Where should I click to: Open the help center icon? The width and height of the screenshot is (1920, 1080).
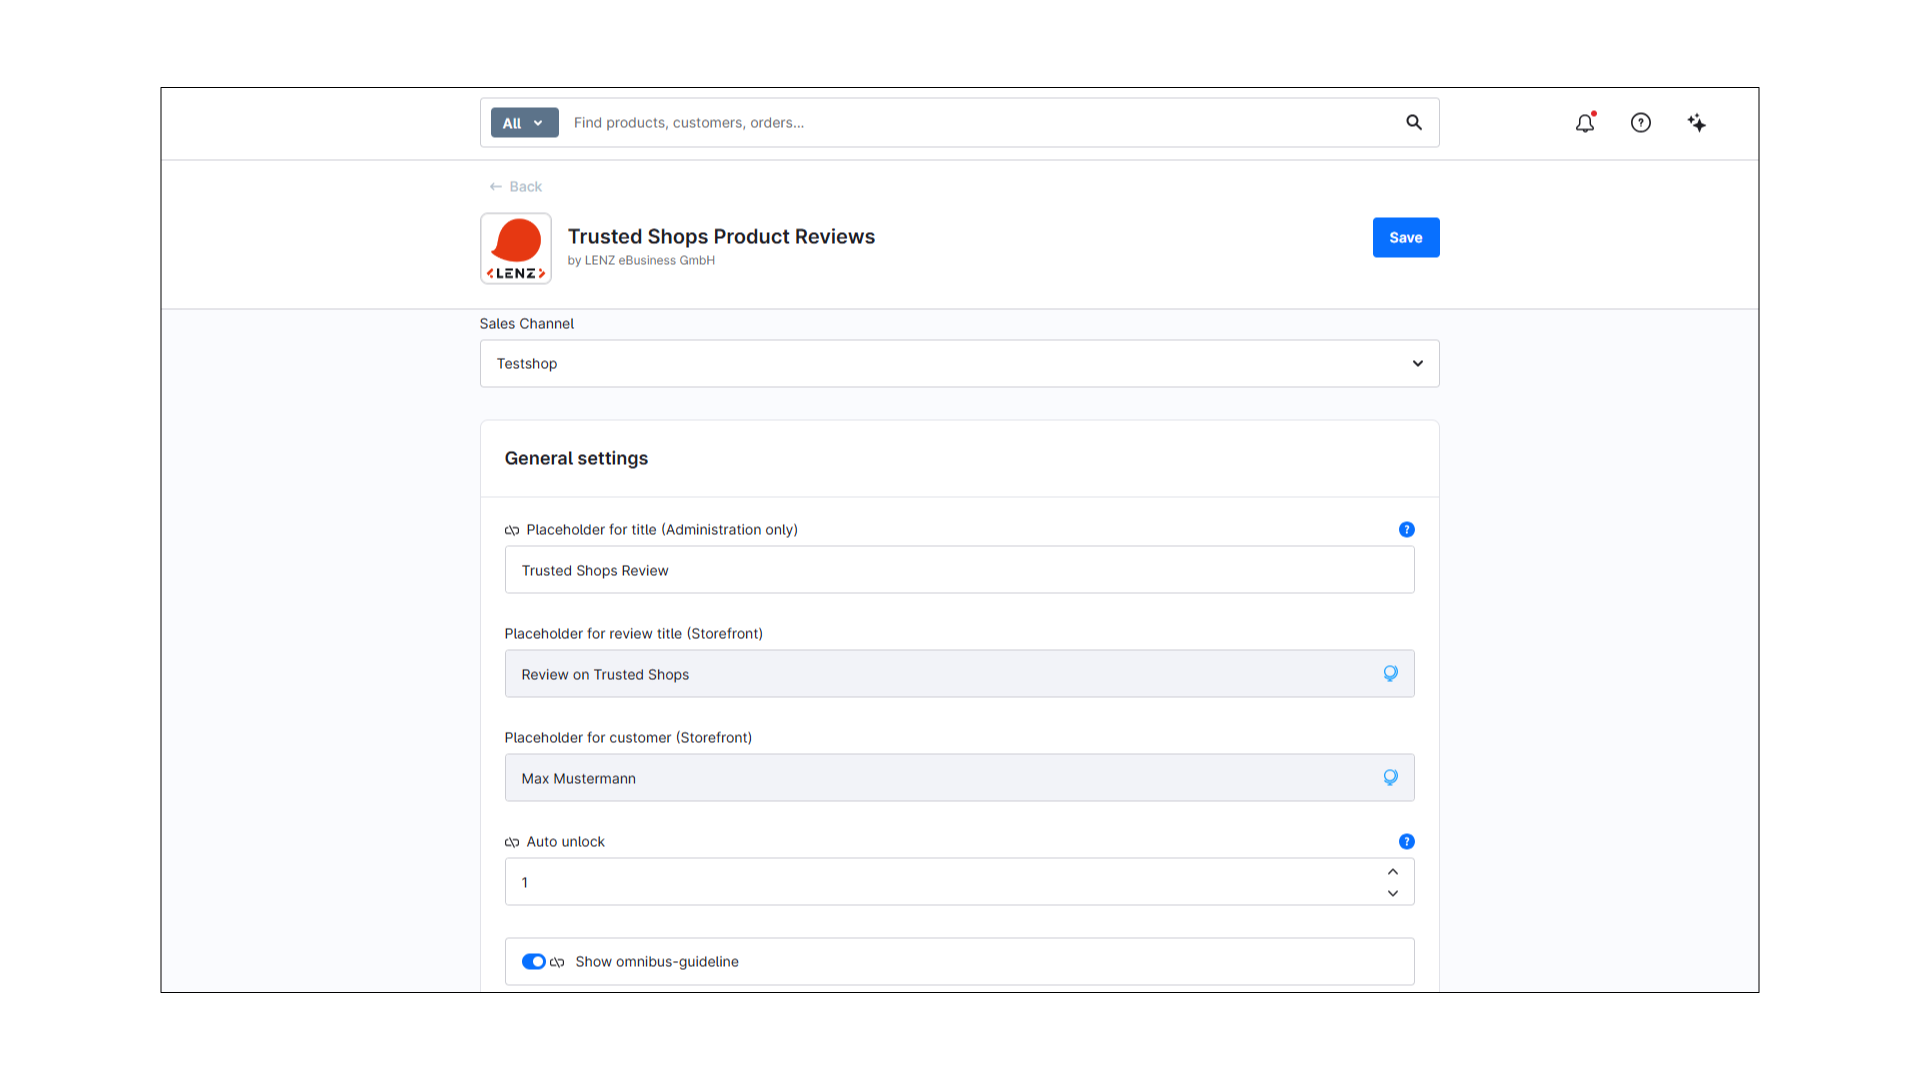pos(1641,123)
